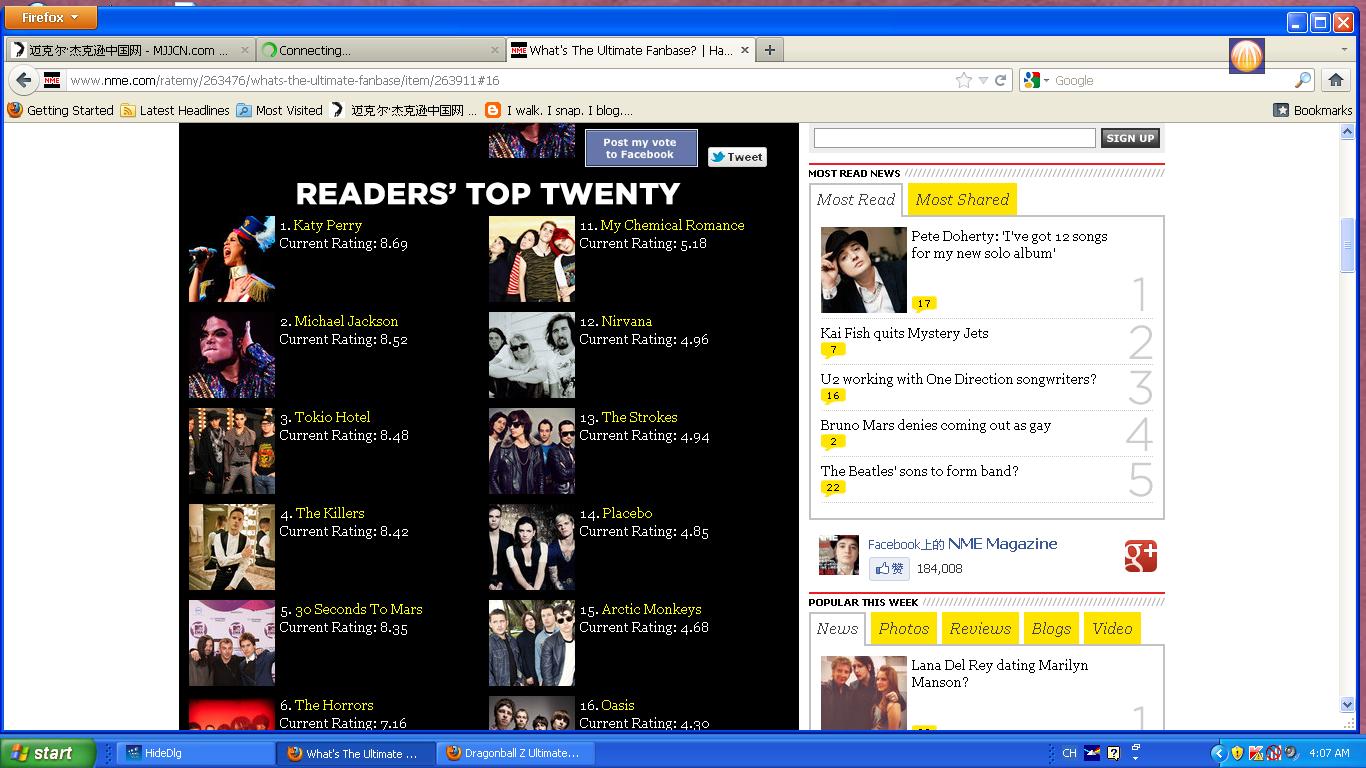The width and height of the screenshot is (1366, 768).
Task: Open the Katy Perry link
Action: [x=327, y=225]
